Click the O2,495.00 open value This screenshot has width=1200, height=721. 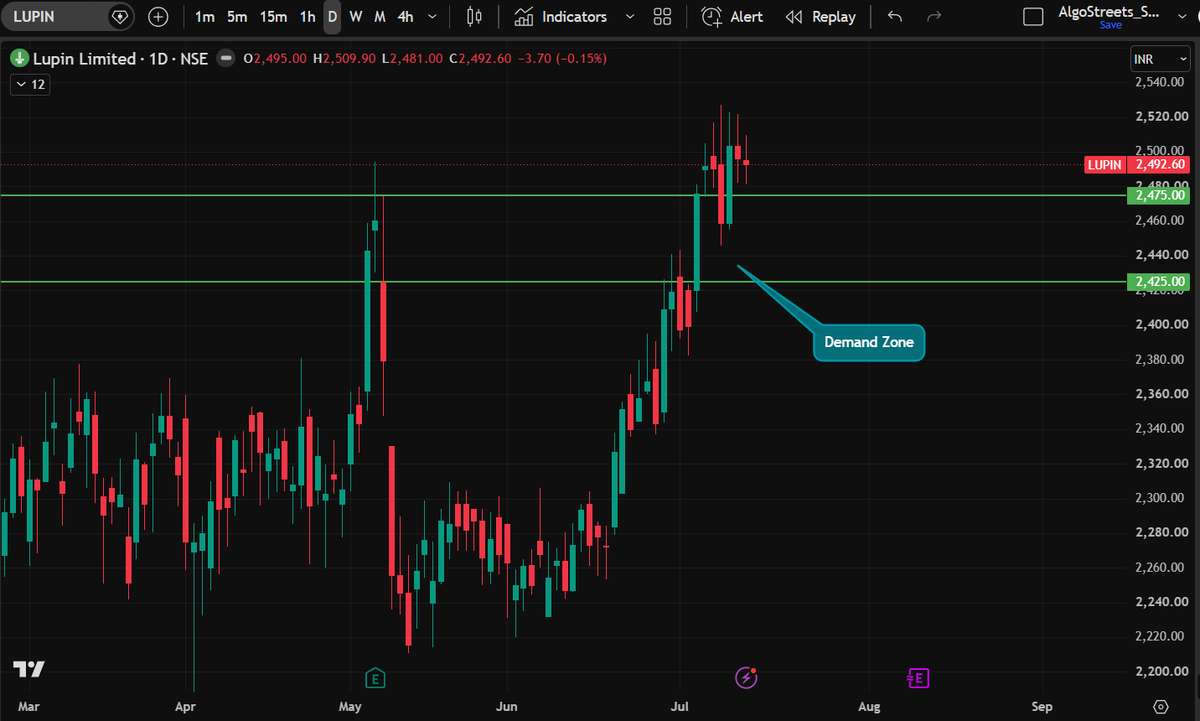pyautogui.click(x=277, y=59)
